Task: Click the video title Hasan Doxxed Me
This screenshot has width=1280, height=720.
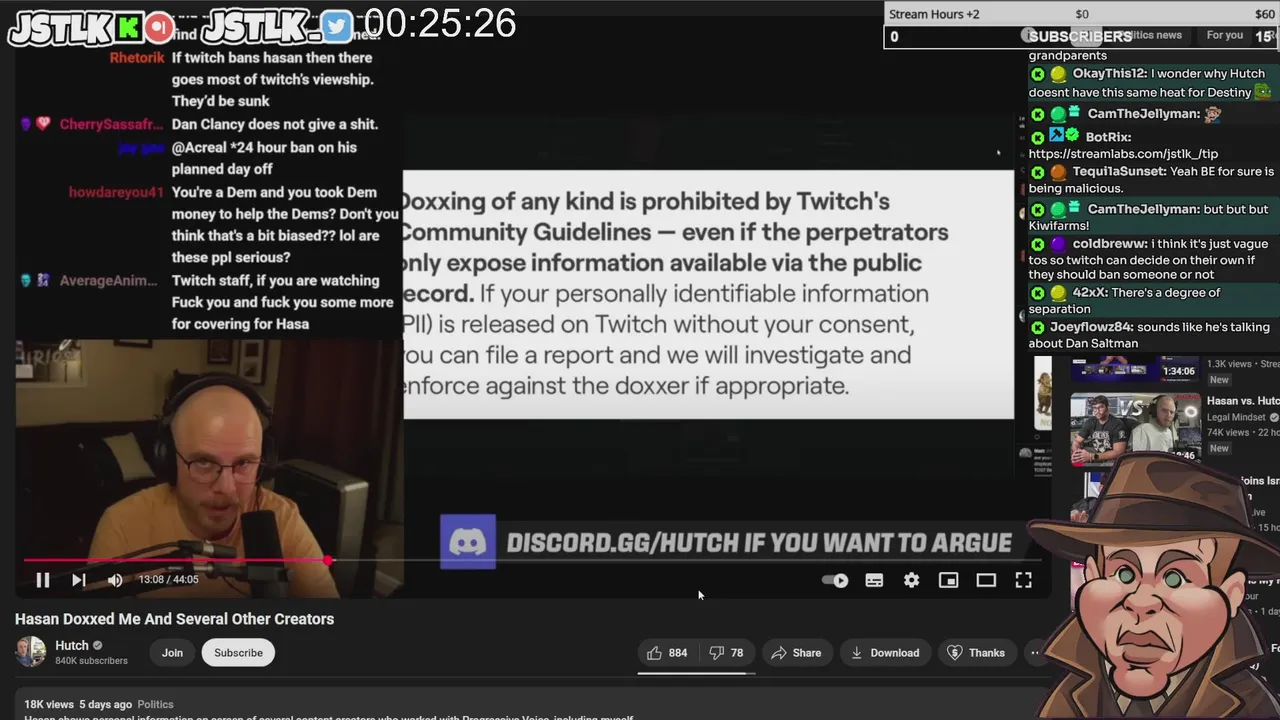Action: (174, 619)
